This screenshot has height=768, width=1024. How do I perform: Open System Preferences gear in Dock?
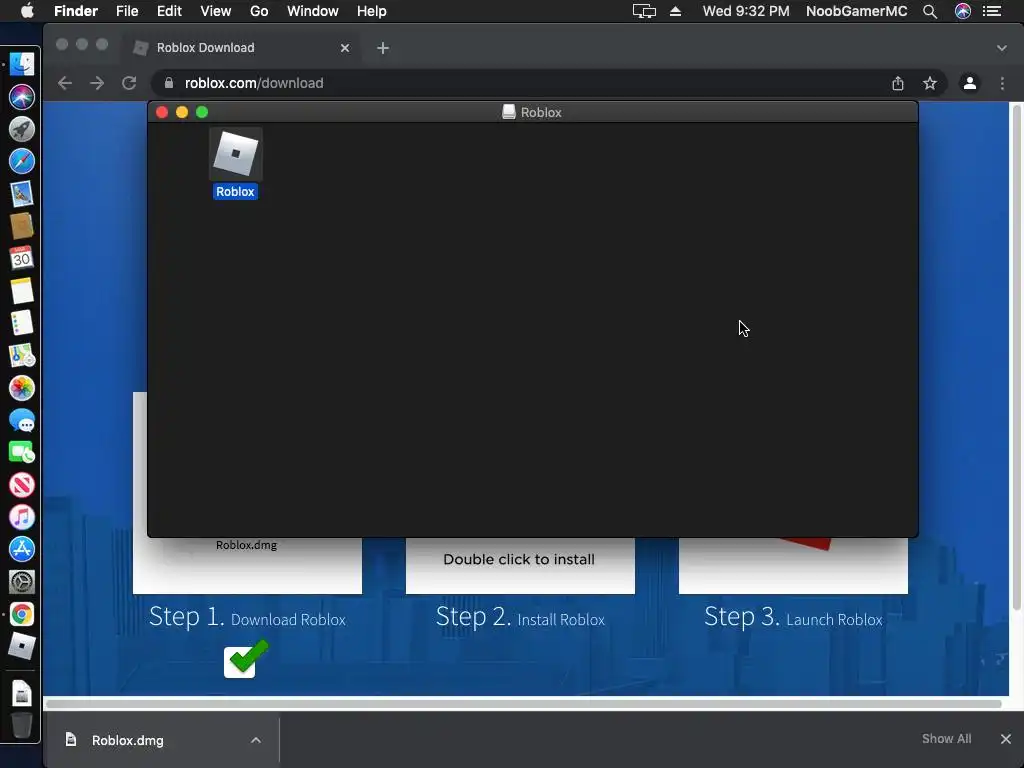[x=22, y=582]
